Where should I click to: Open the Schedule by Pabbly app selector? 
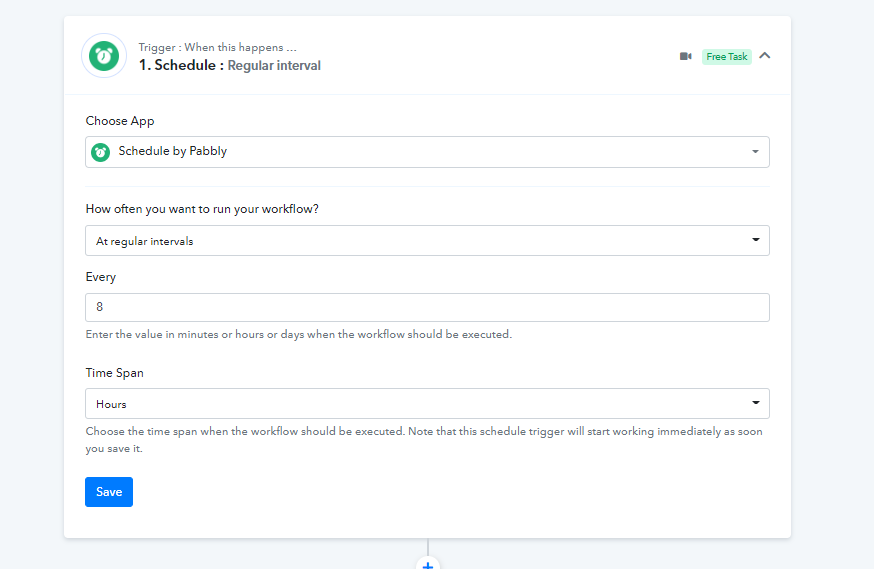pyautogui.click(x=427, y=152)
